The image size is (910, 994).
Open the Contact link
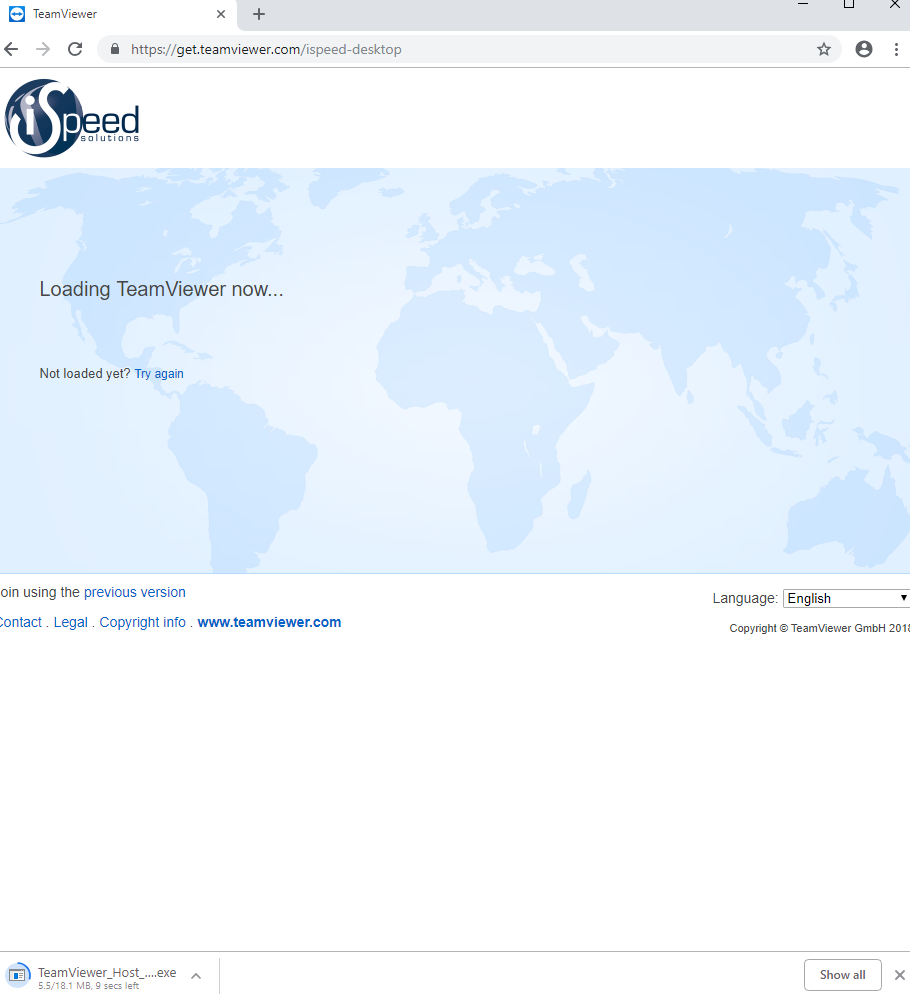click(21, 623)
